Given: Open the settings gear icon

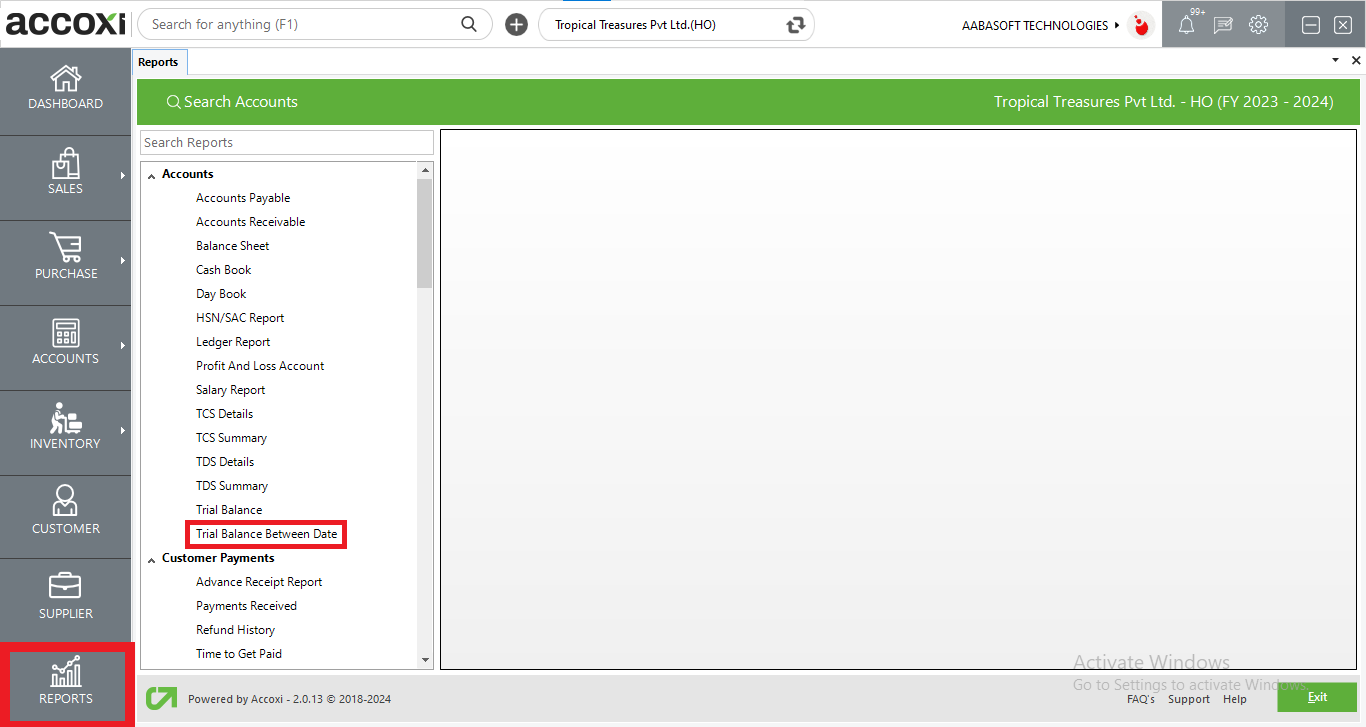Looking at the screenshot, I should coord(1258,25).
